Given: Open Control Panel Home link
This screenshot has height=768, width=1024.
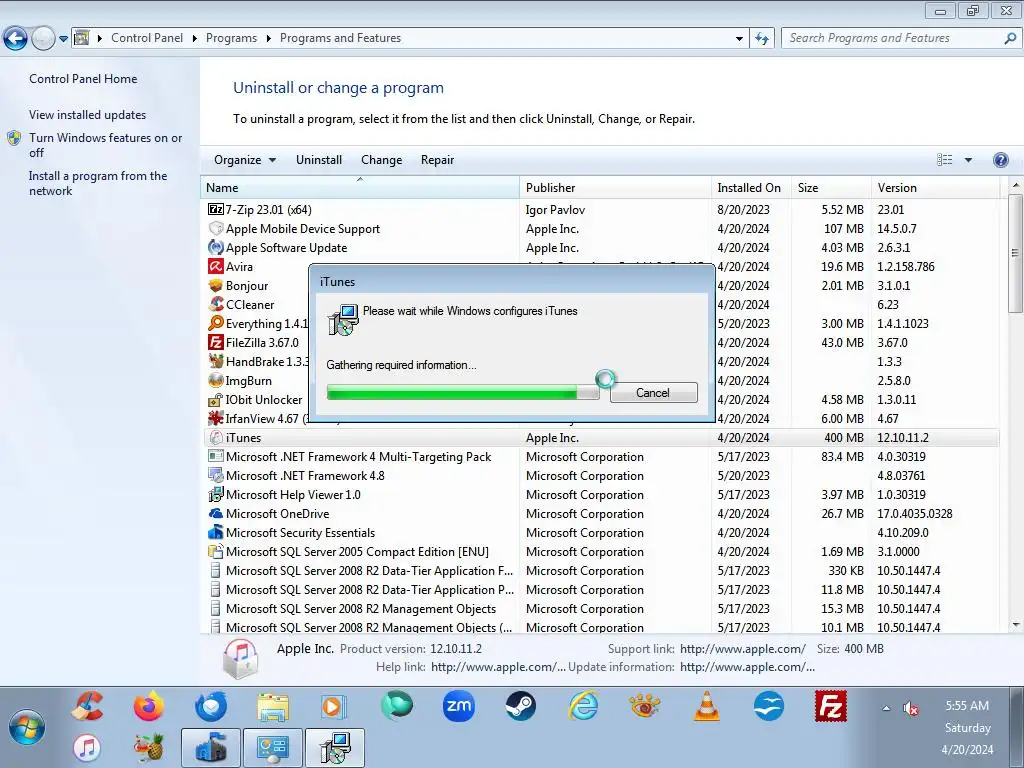Looking at the screenshot, I should pos(83,79).
